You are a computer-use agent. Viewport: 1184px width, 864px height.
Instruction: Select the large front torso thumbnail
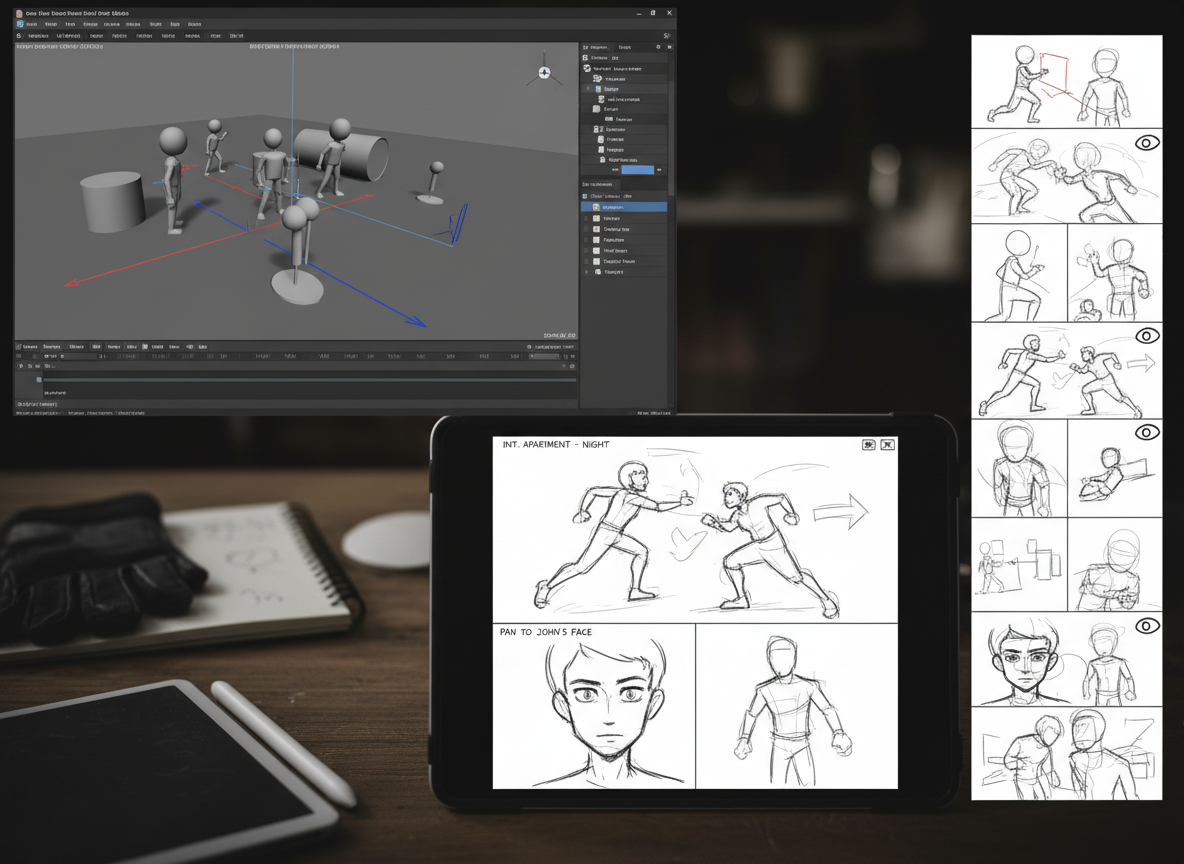(x=1019, y=468)
